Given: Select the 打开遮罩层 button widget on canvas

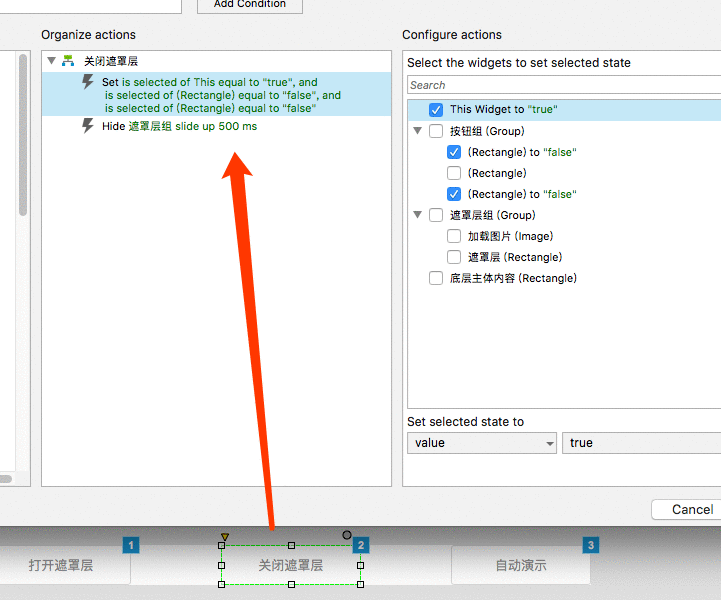Looking at the screenshot, I should pyautogui.click(x=61, y=565).
